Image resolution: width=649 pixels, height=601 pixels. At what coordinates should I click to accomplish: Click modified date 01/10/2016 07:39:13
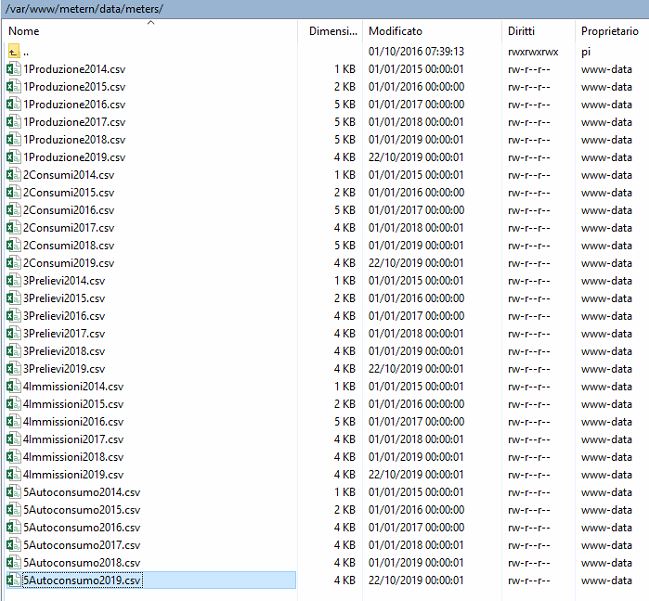click(x=416, y=52)
